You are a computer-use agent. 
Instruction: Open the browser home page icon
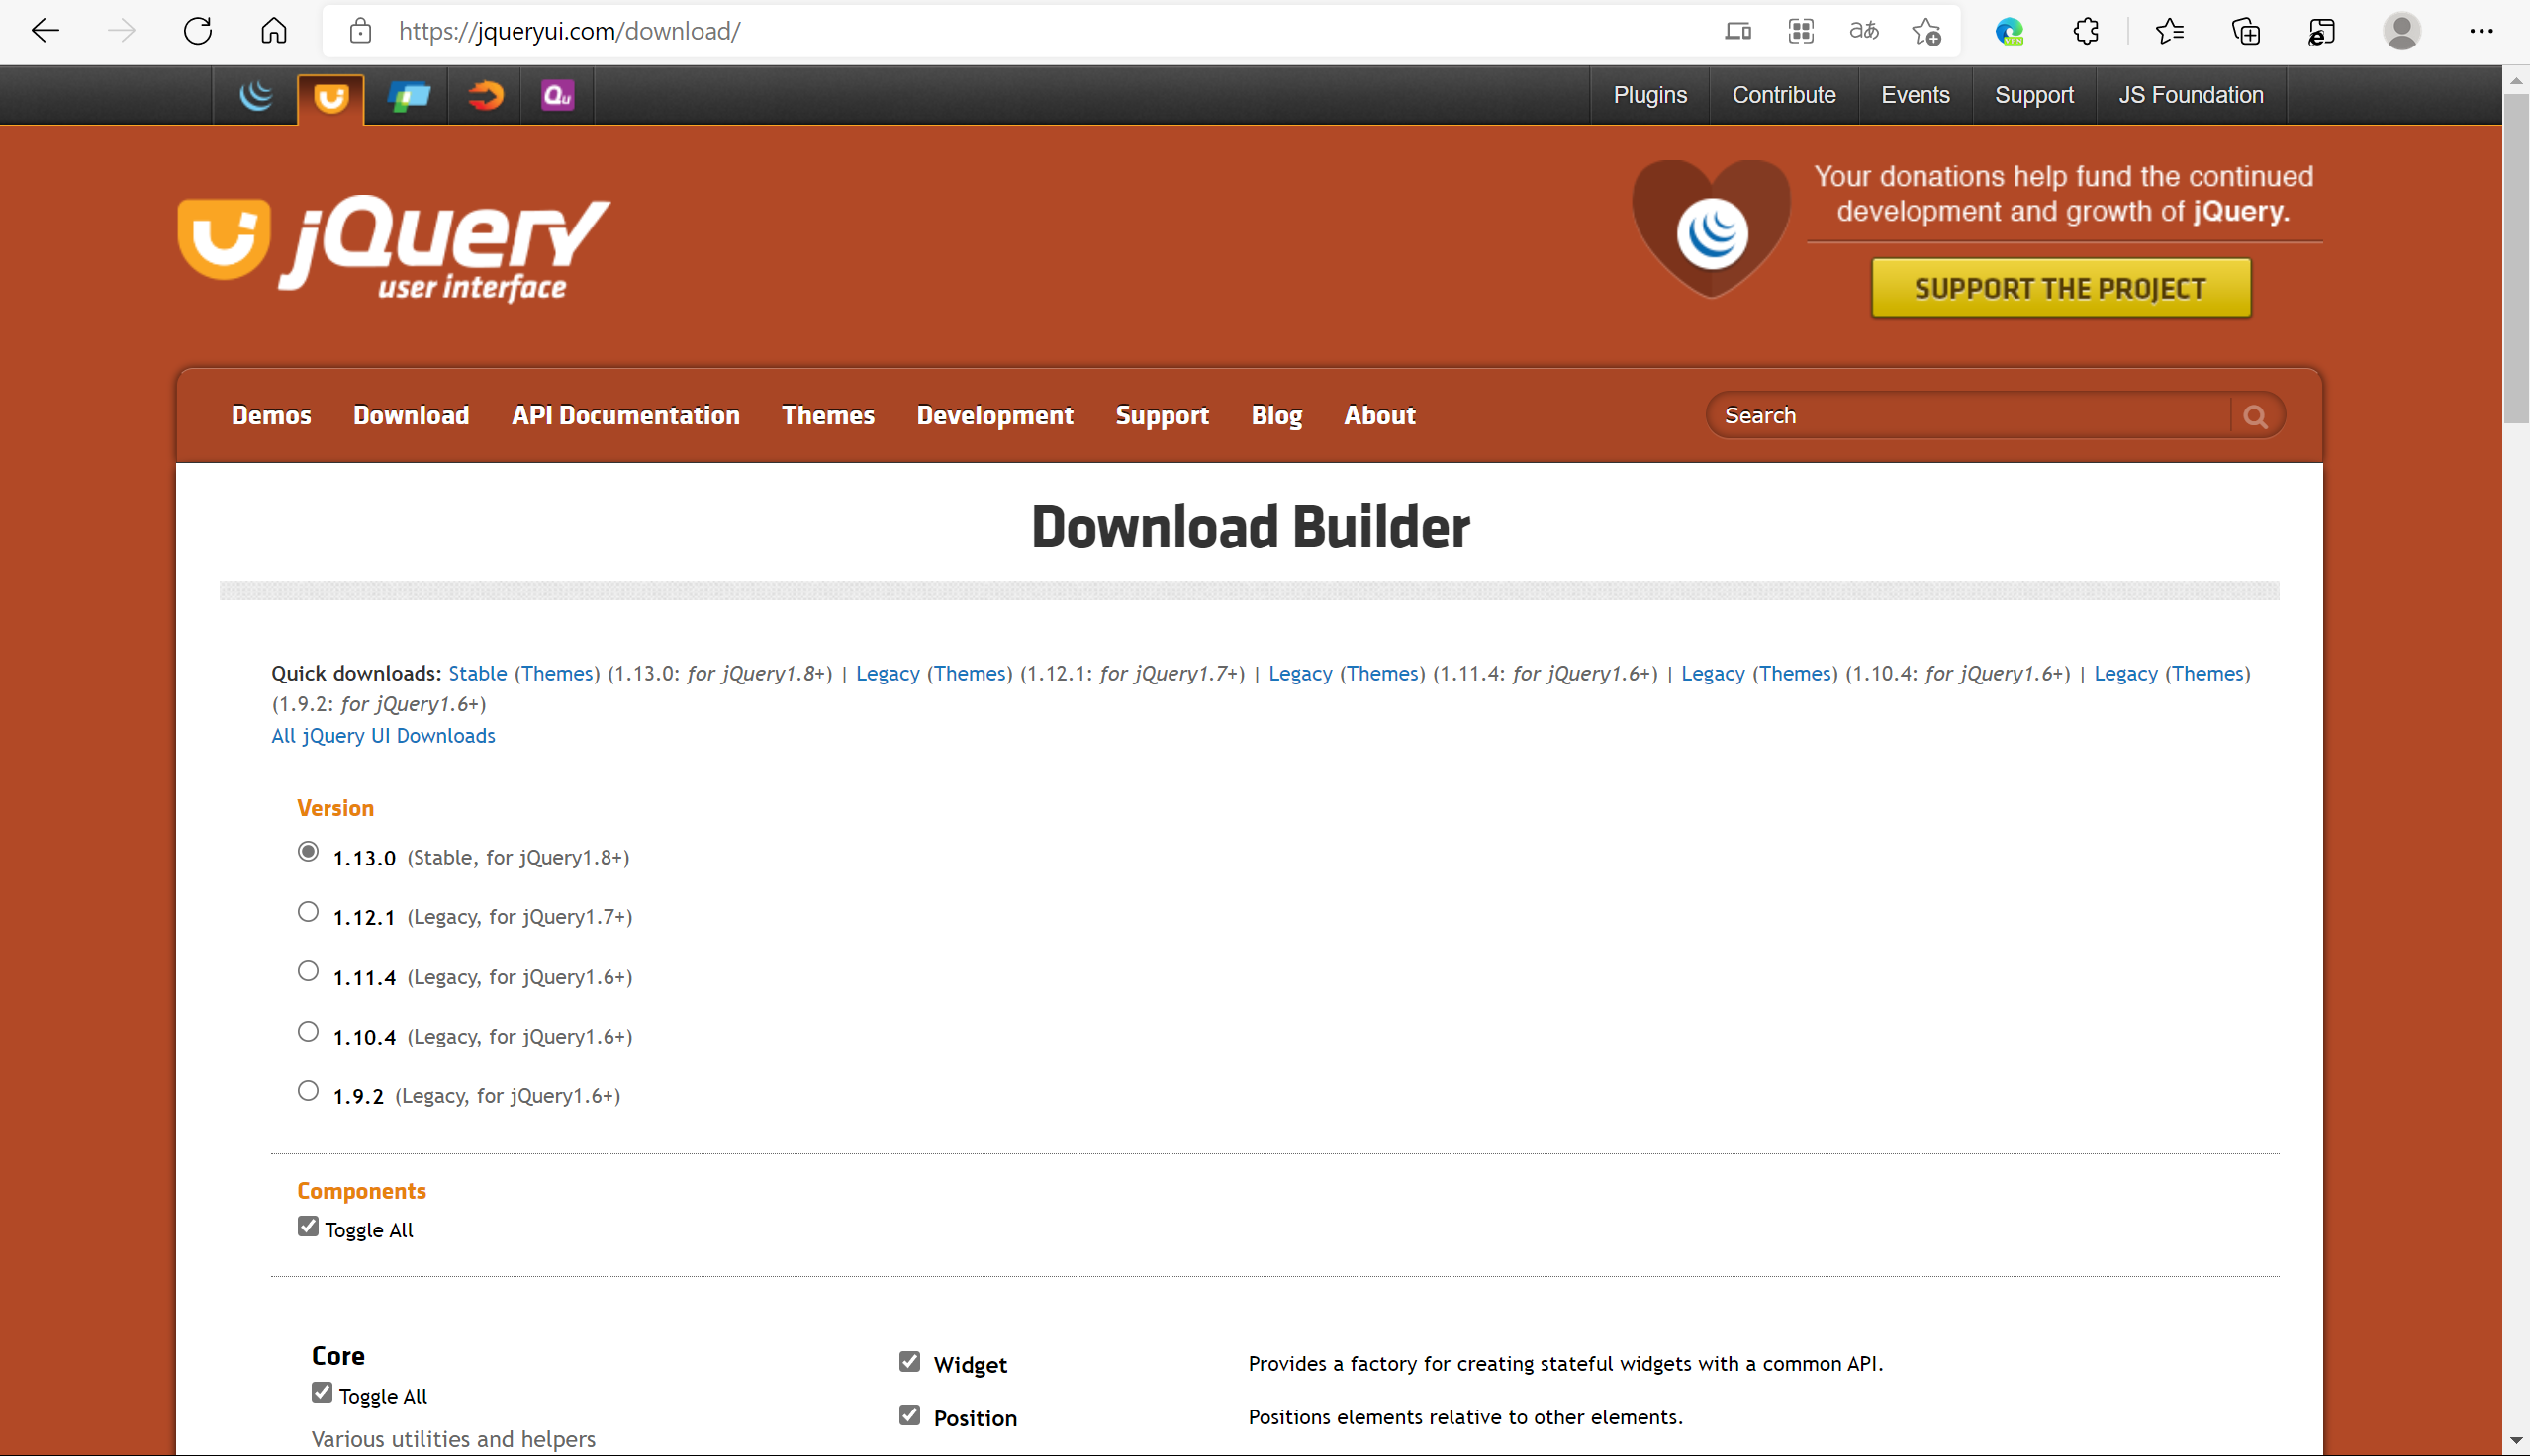point(273,31)
